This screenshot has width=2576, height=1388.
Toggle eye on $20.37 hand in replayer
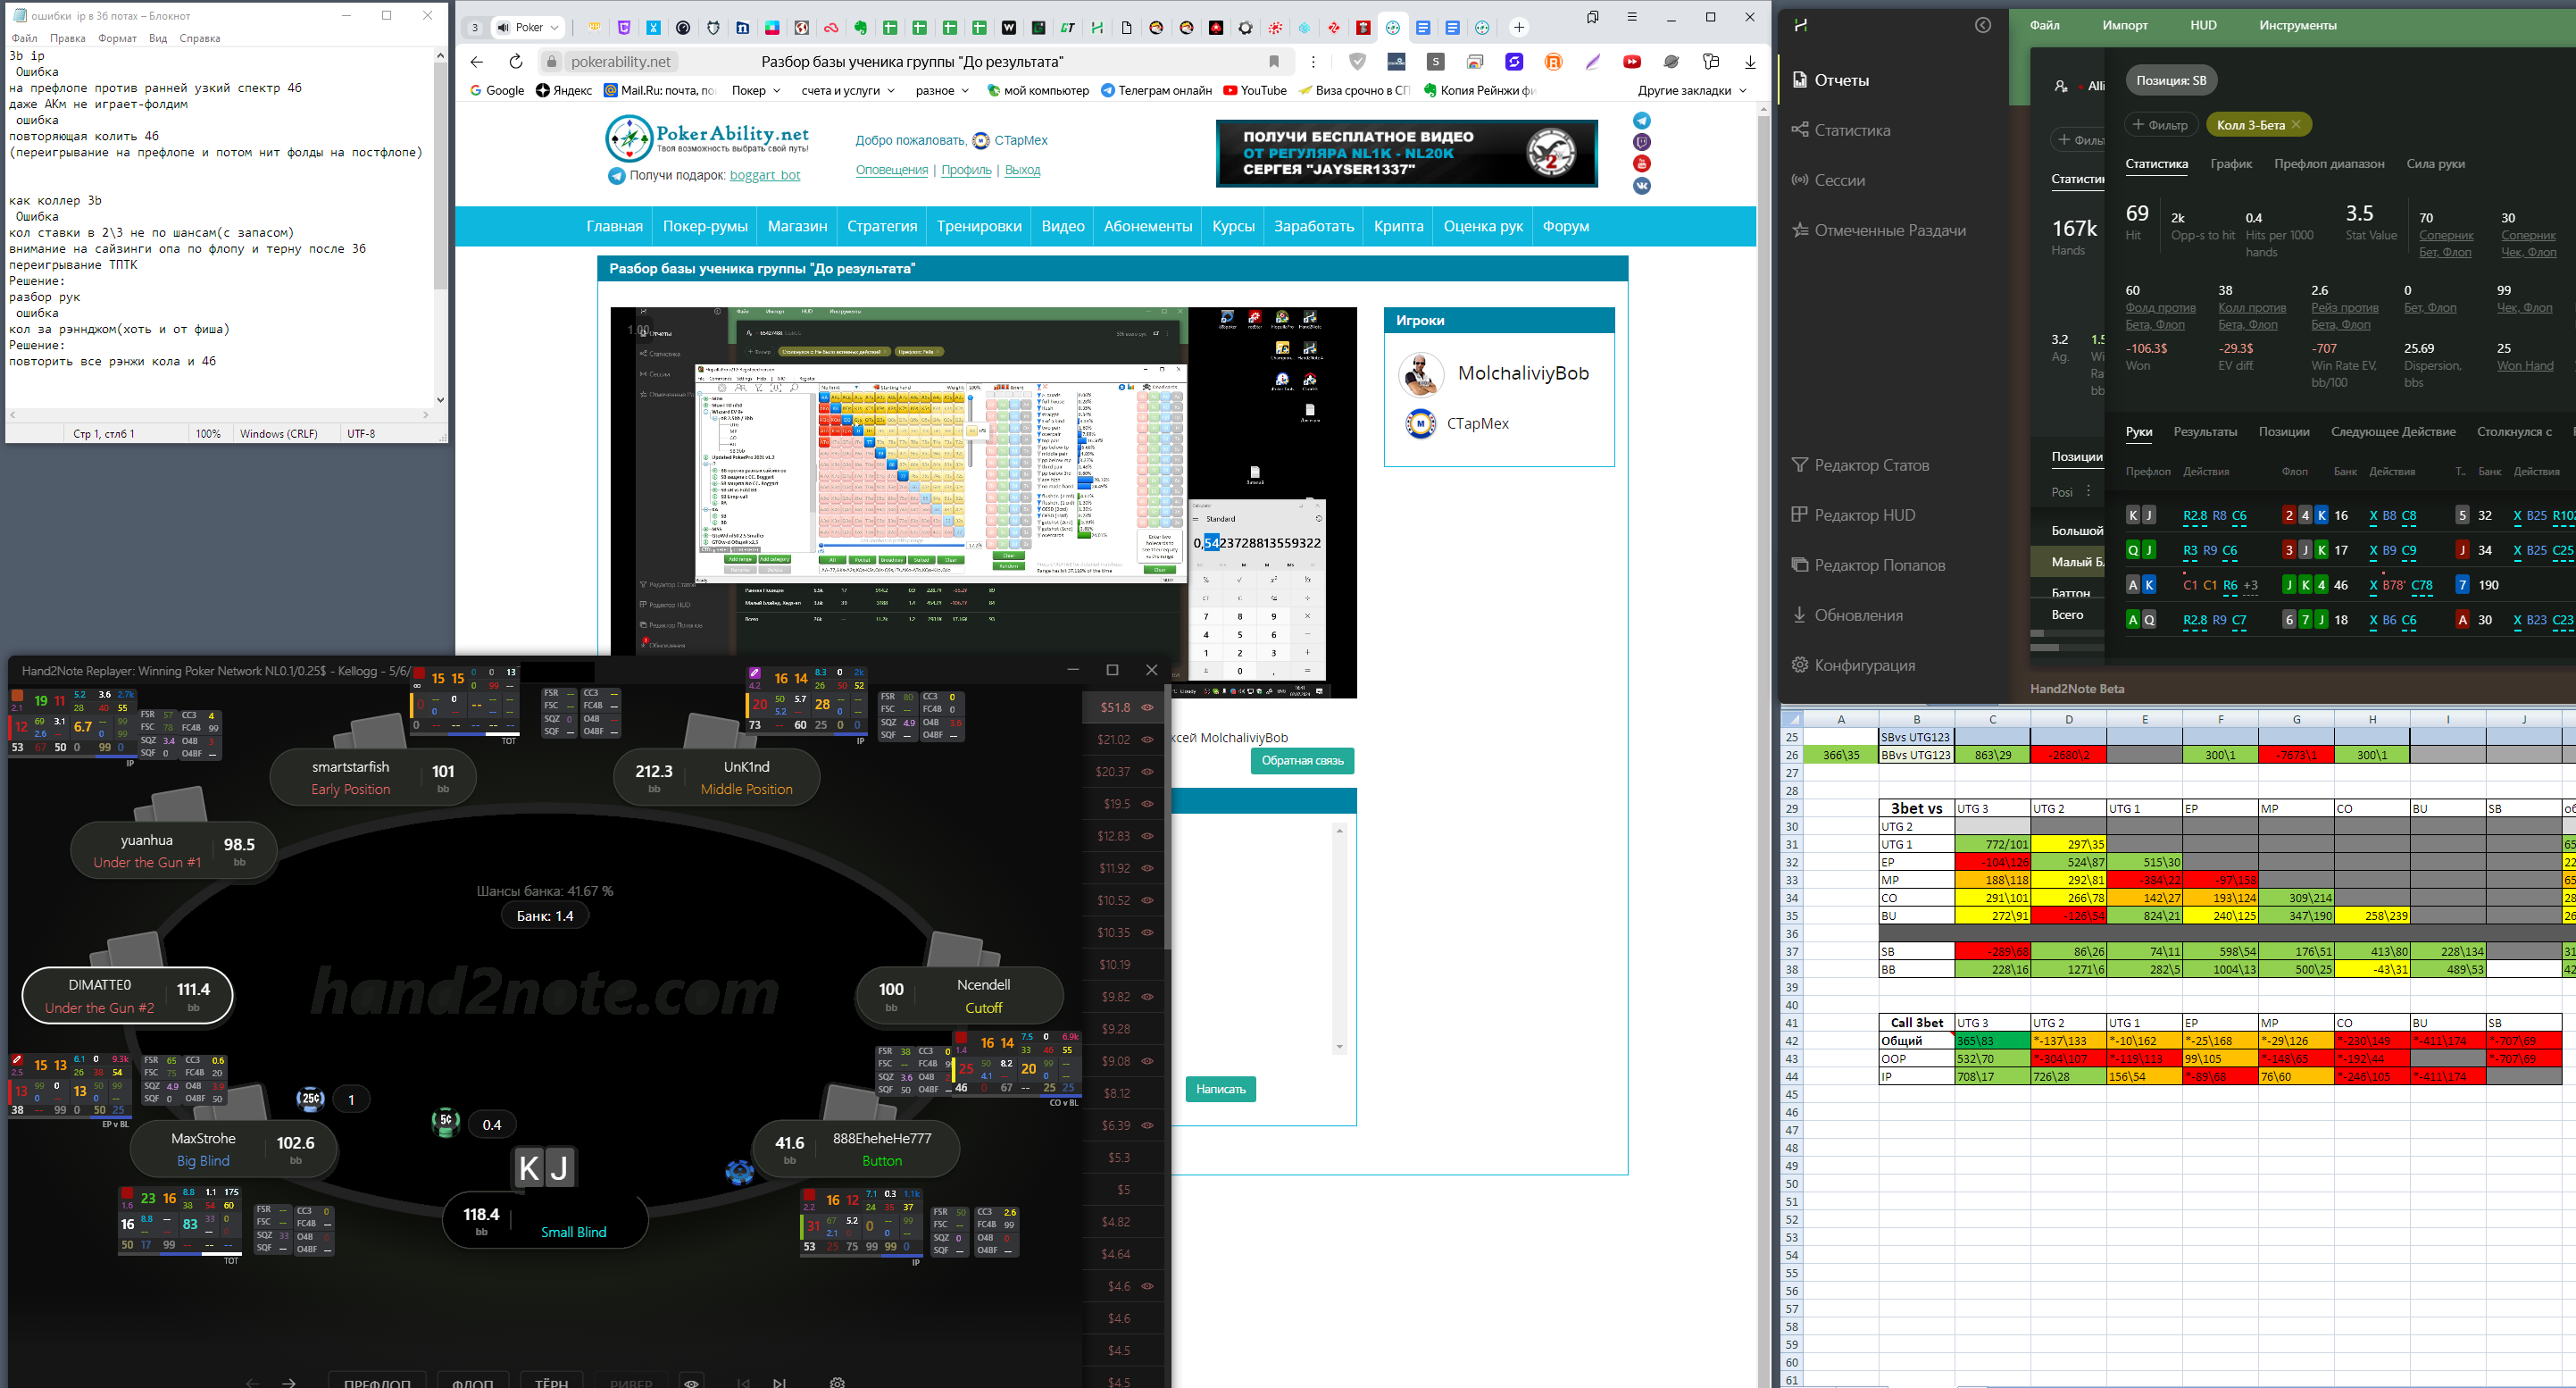1148,772
